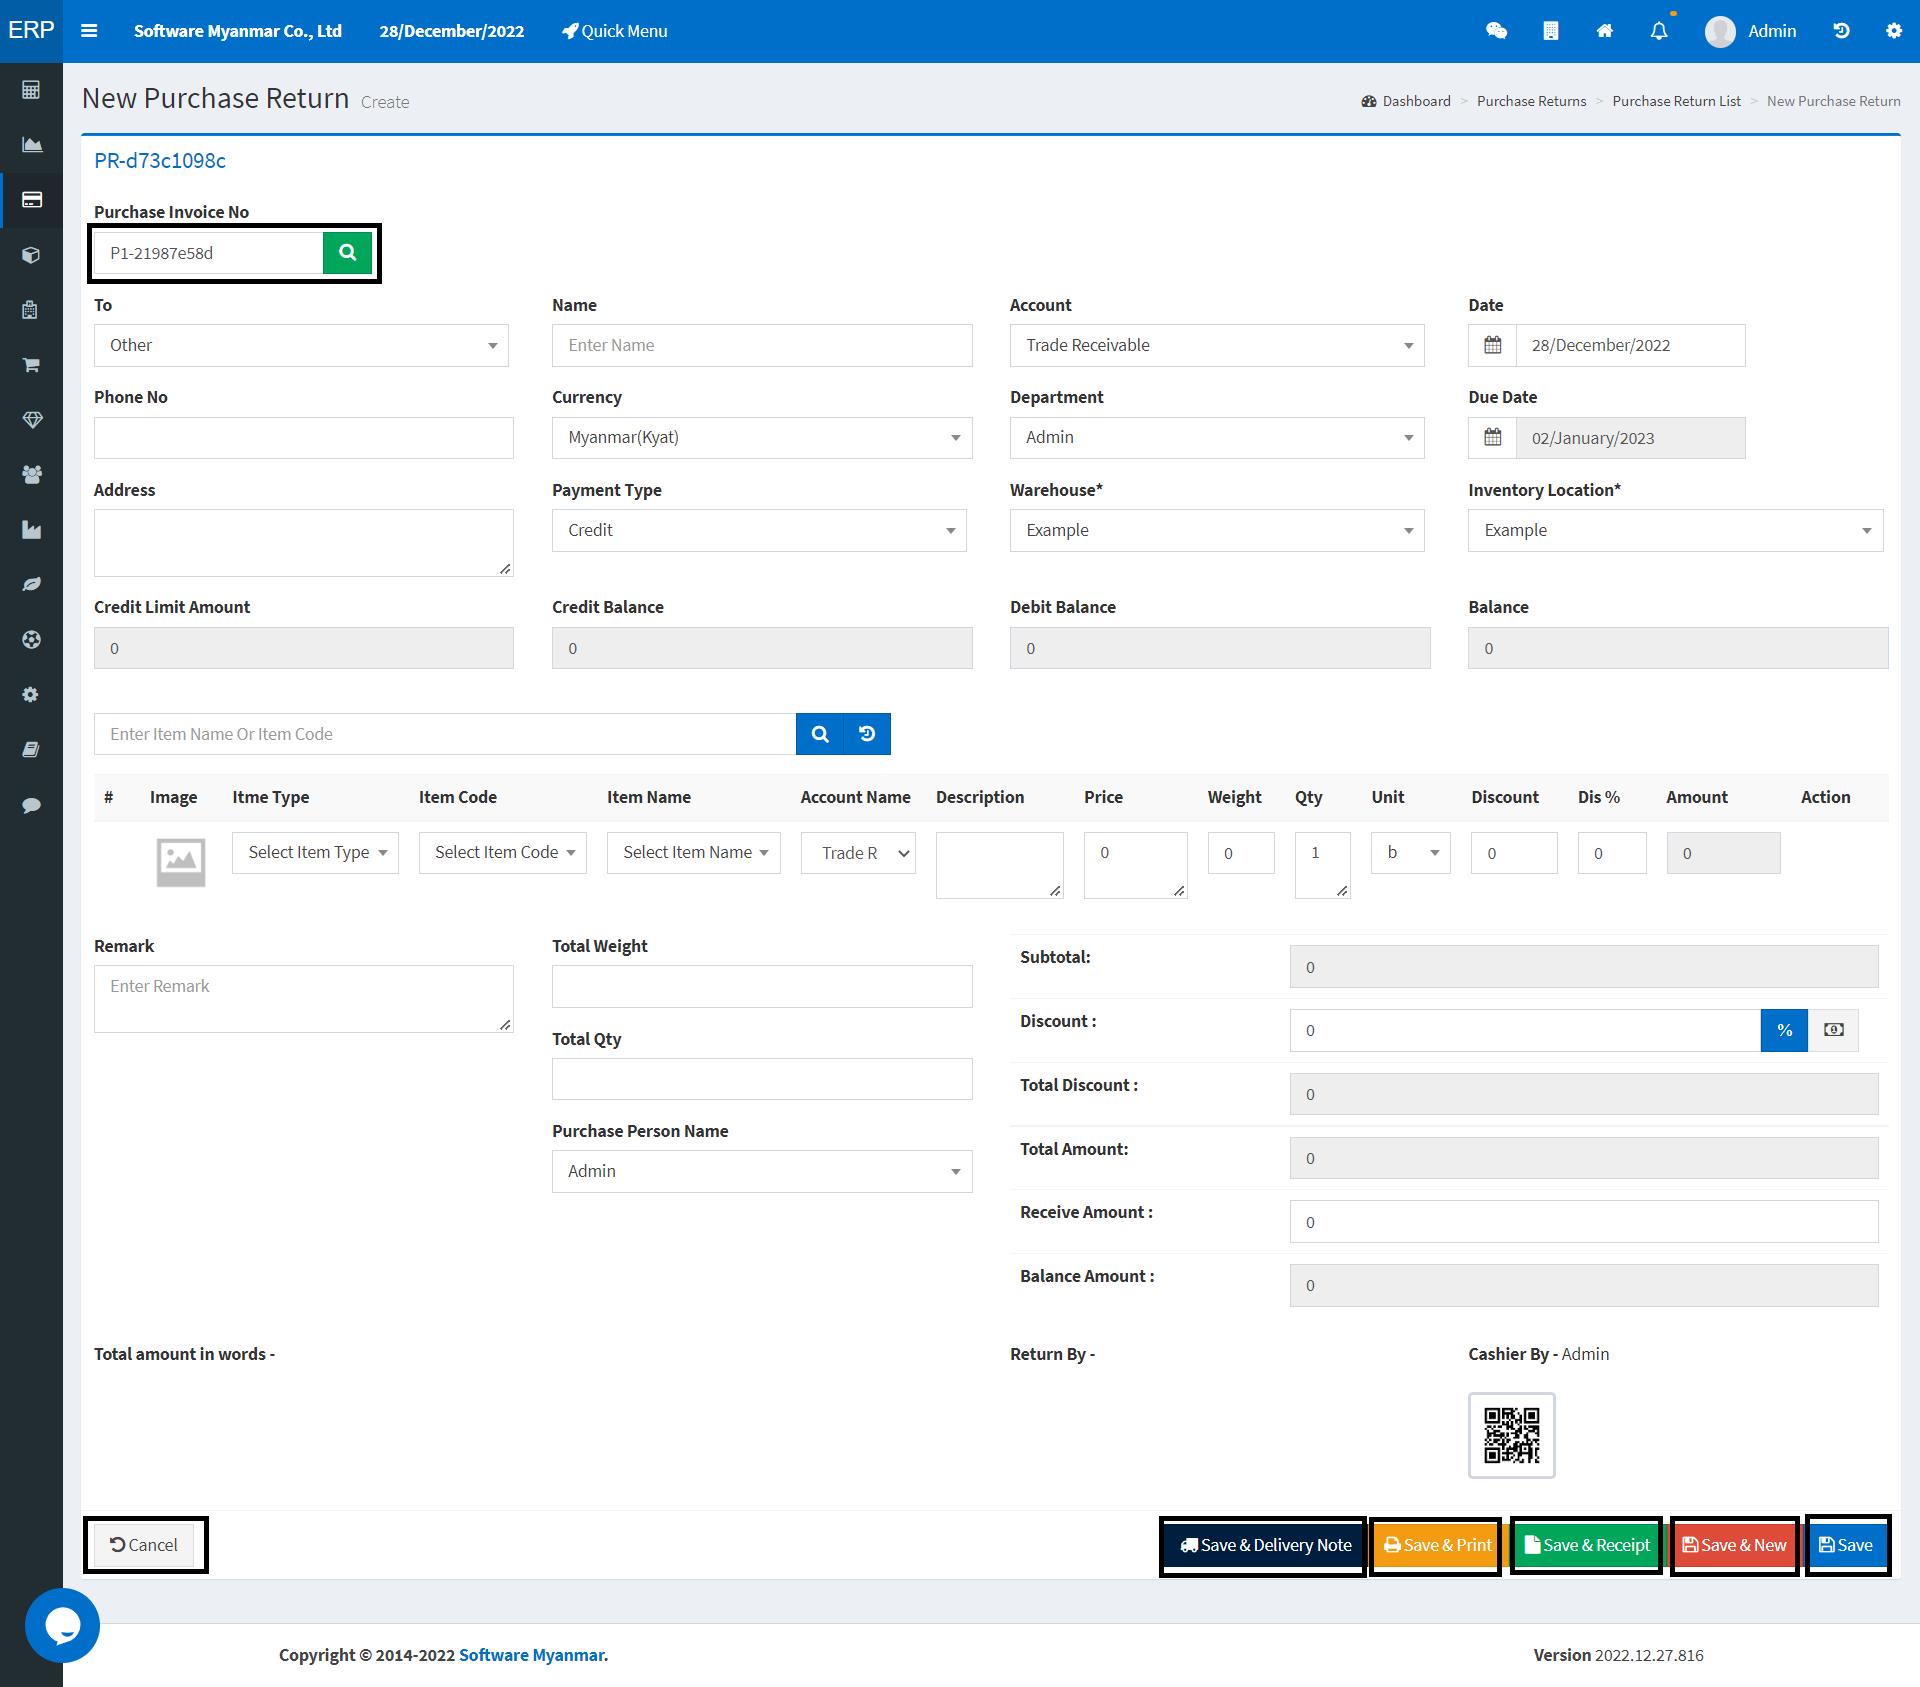Open settings gear in top bar
Viewport: 1920px width, 1687px height.
point(1894,31)
